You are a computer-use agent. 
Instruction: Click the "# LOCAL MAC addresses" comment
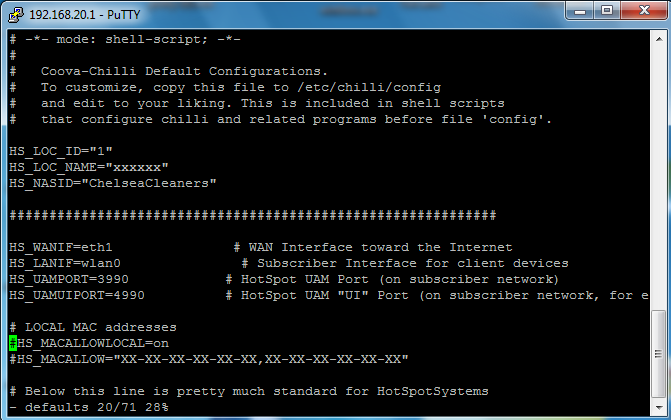click(92, 327)
